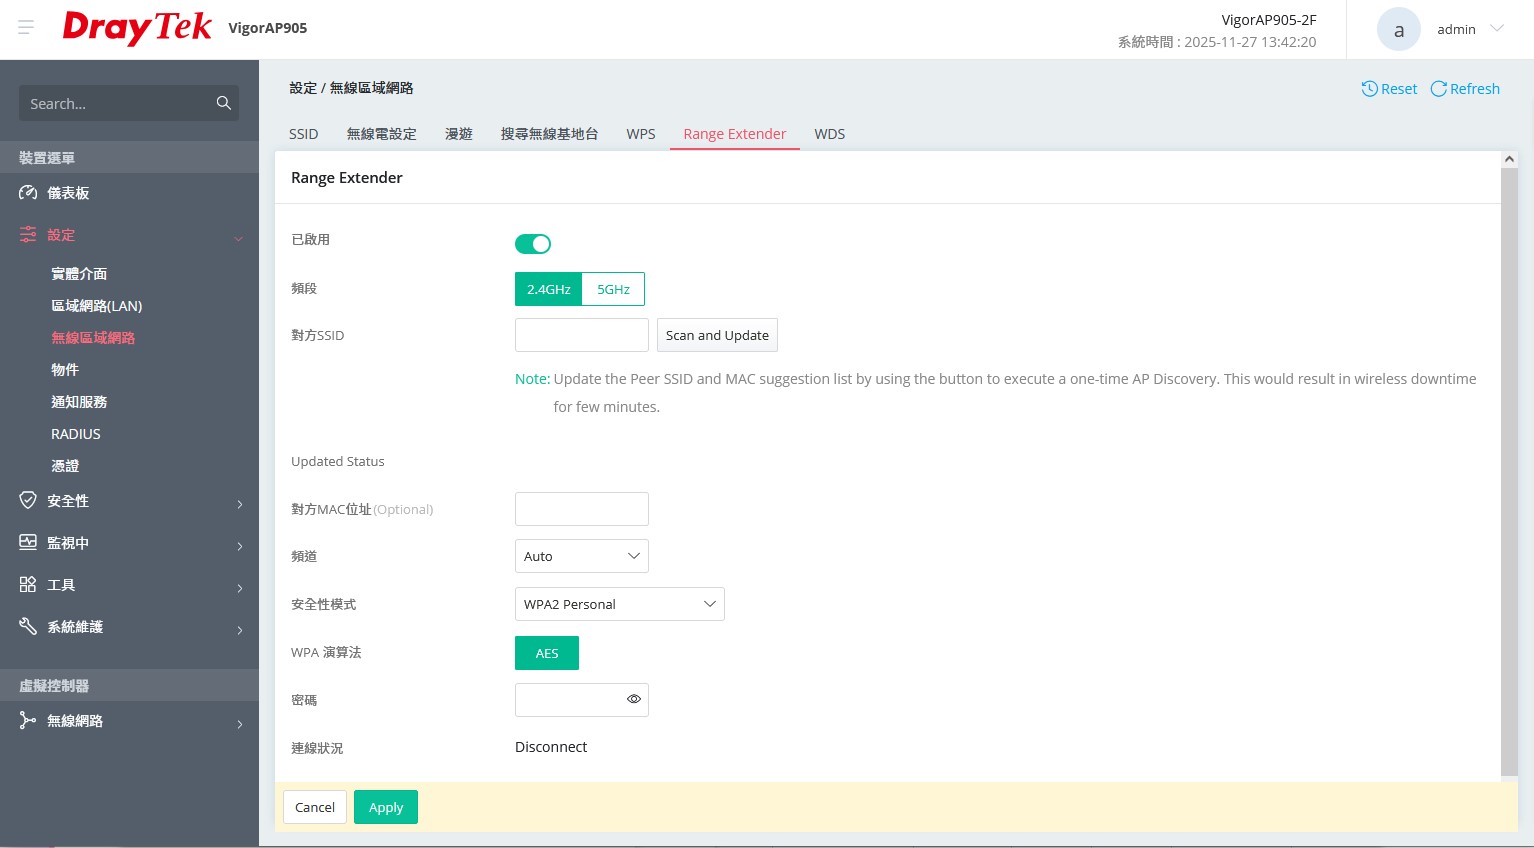Switch to the WPS tab
1534x848 pixels.
point(641,134)
